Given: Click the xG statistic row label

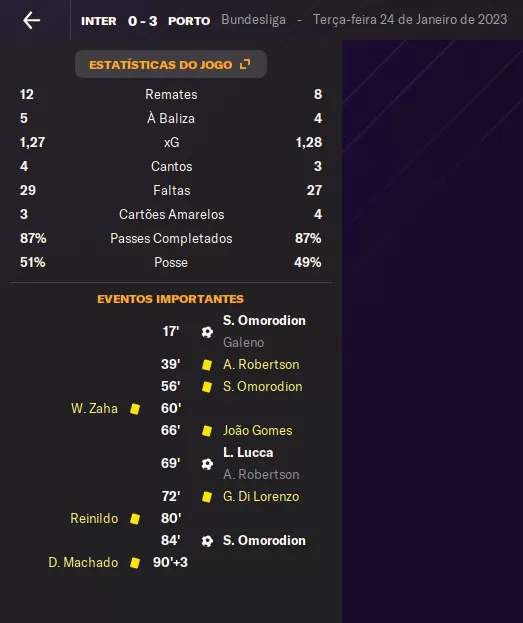Looking at the screenshot, I should (x=171, y=142).
